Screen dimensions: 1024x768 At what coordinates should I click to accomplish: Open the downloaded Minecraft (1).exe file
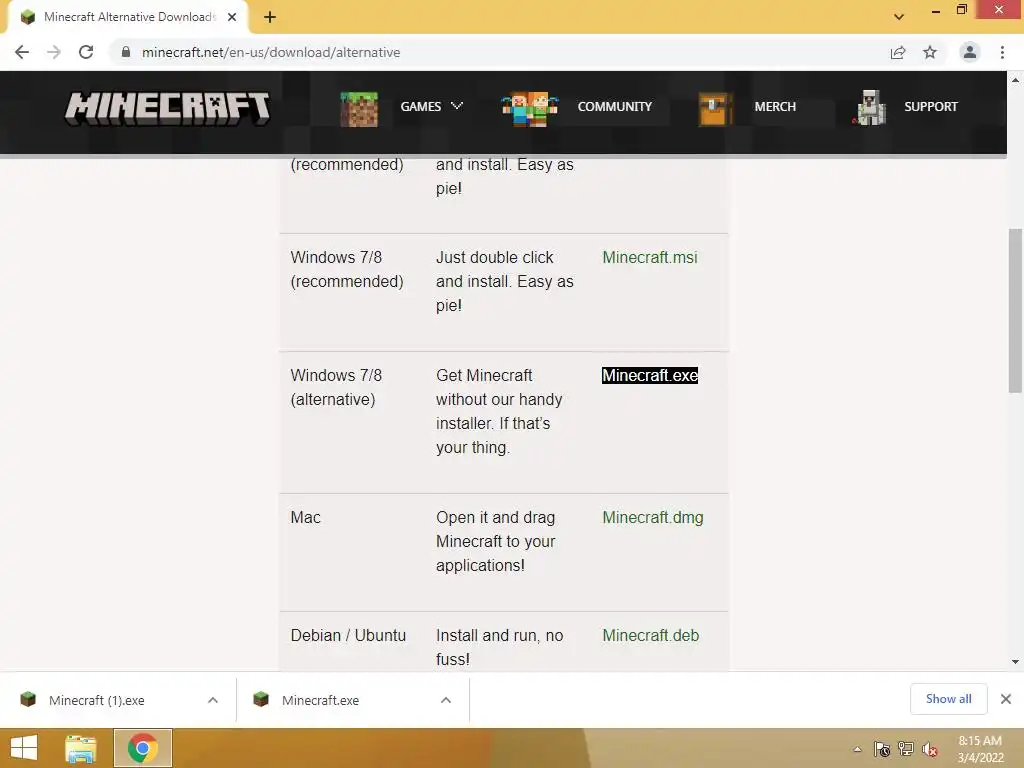[x=97, y=700]
